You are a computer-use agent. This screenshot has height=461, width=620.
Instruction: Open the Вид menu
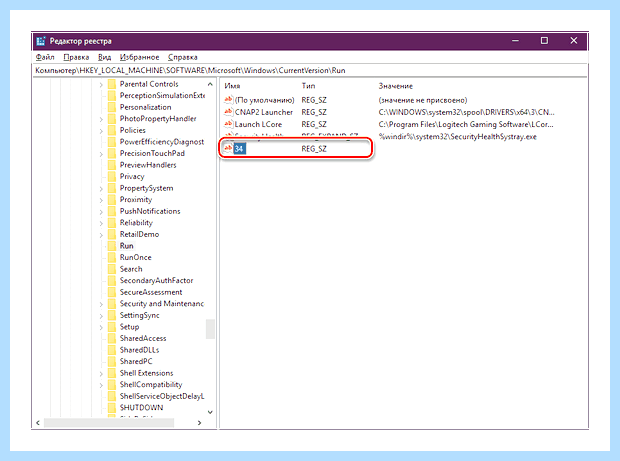pyautogui.click(x=104, y=57)
